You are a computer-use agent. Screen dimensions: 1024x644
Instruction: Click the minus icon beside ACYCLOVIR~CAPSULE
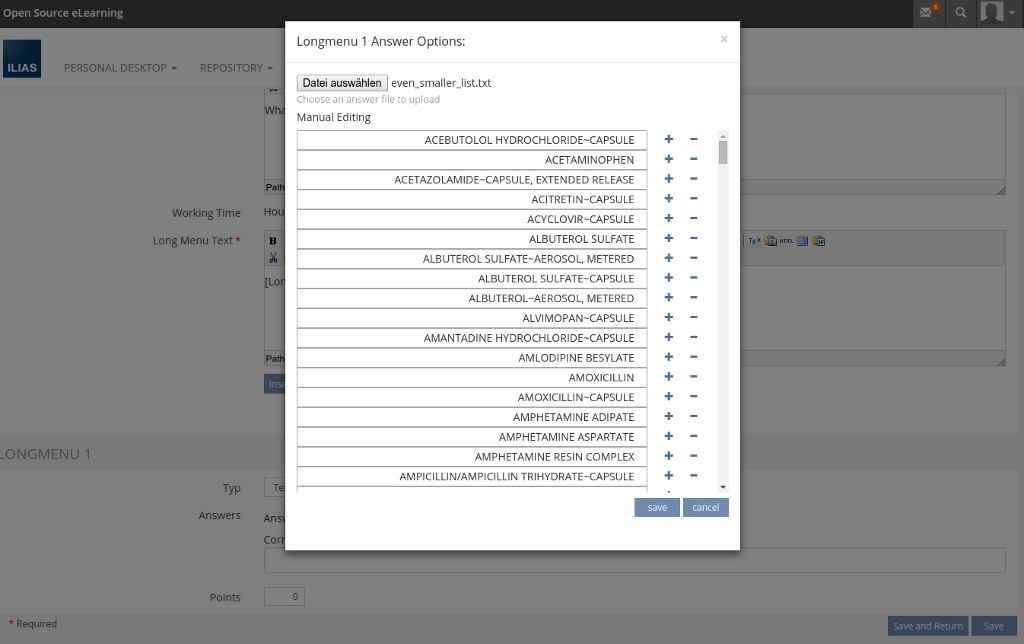[694, 218]
